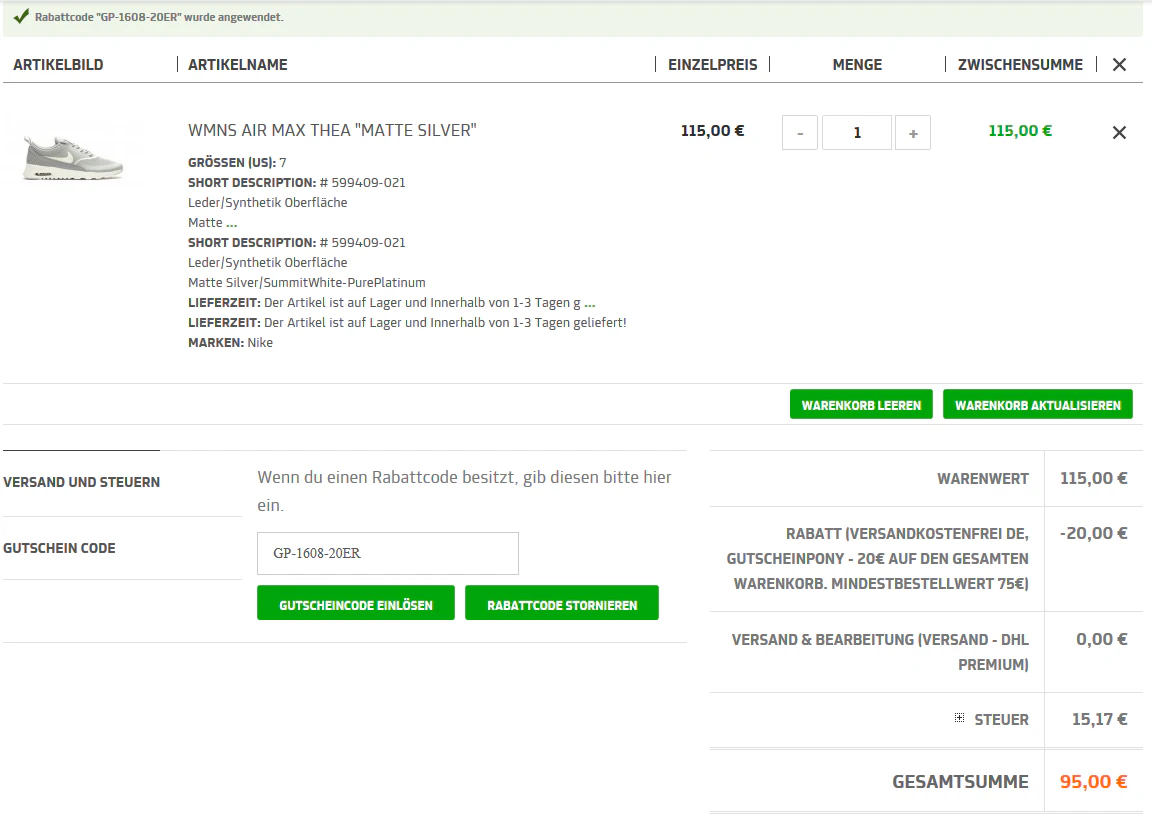Select the discount amount -20,00 €

(x=1093, y=533)
